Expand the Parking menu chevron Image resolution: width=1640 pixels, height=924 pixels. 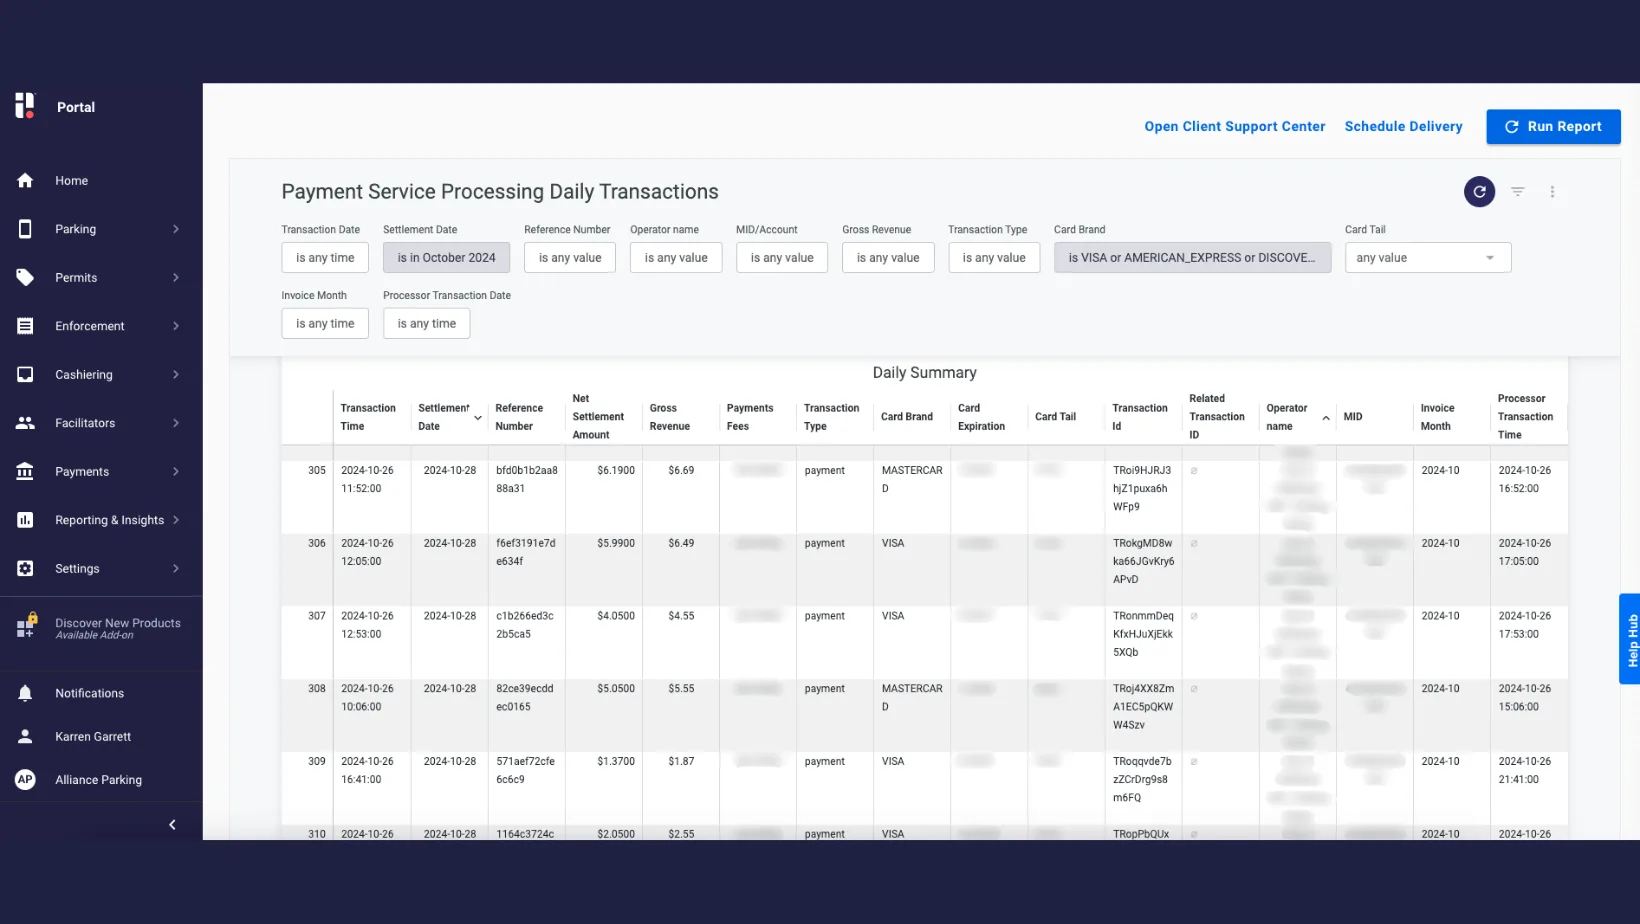pyautogui.click(x=176, y=229)
